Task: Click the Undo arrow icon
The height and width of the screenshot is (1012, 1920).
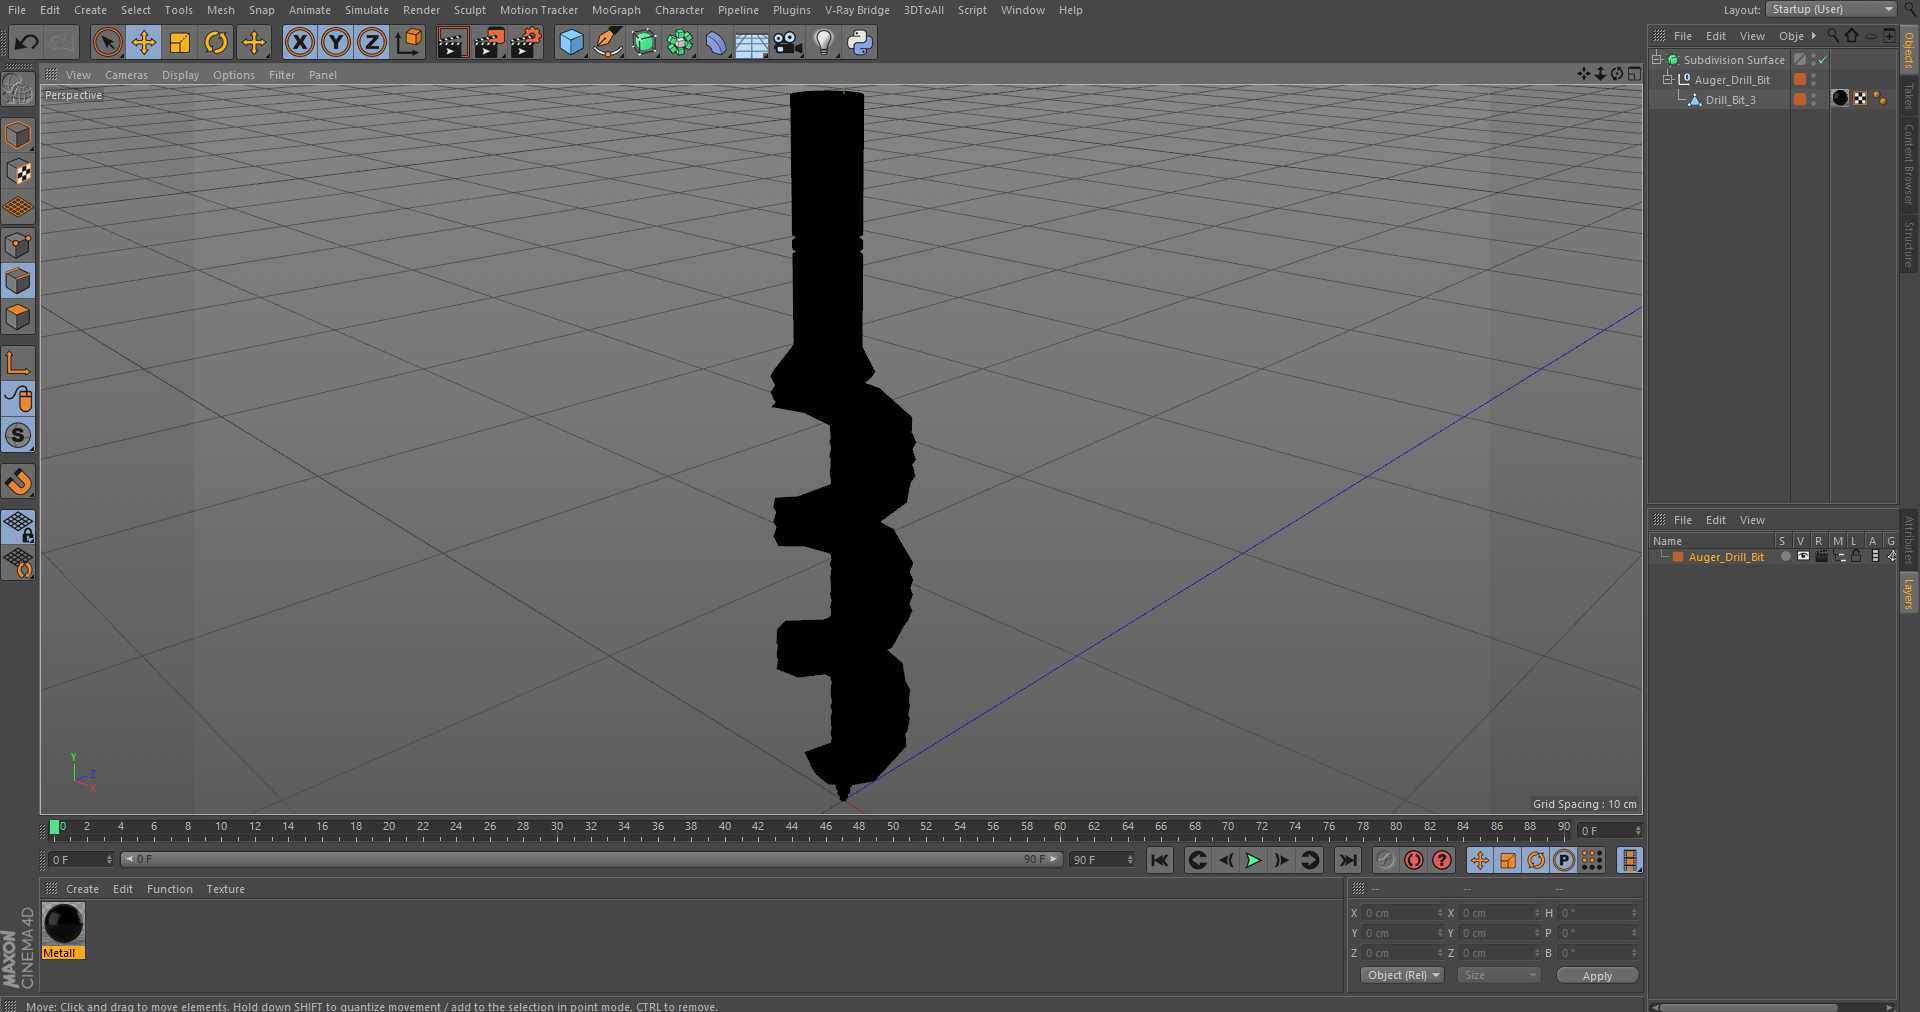Action: 27,42
